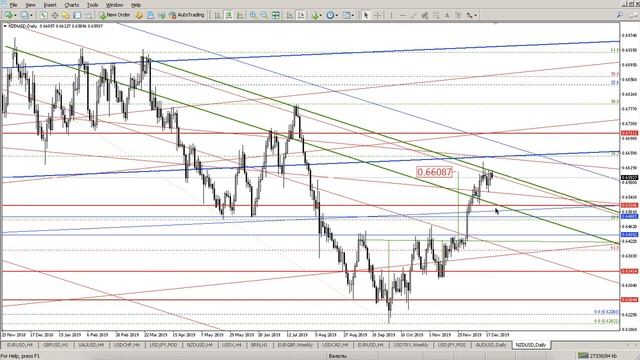Select the Horizontal Line tool

[x=402, y=15]
